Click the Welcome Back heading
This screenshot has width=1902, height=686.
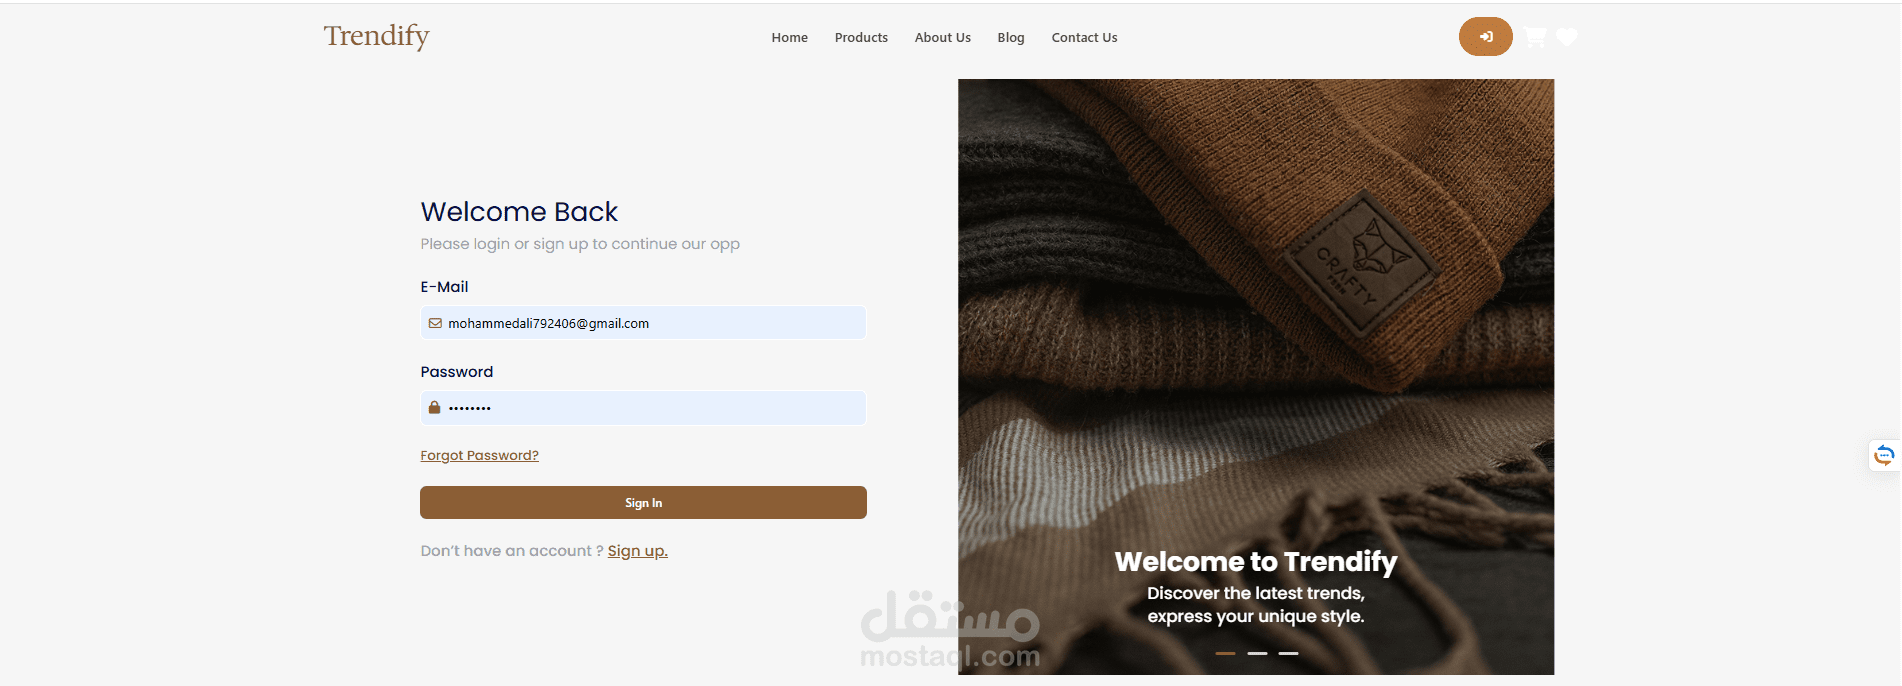(x=519, y=212)
